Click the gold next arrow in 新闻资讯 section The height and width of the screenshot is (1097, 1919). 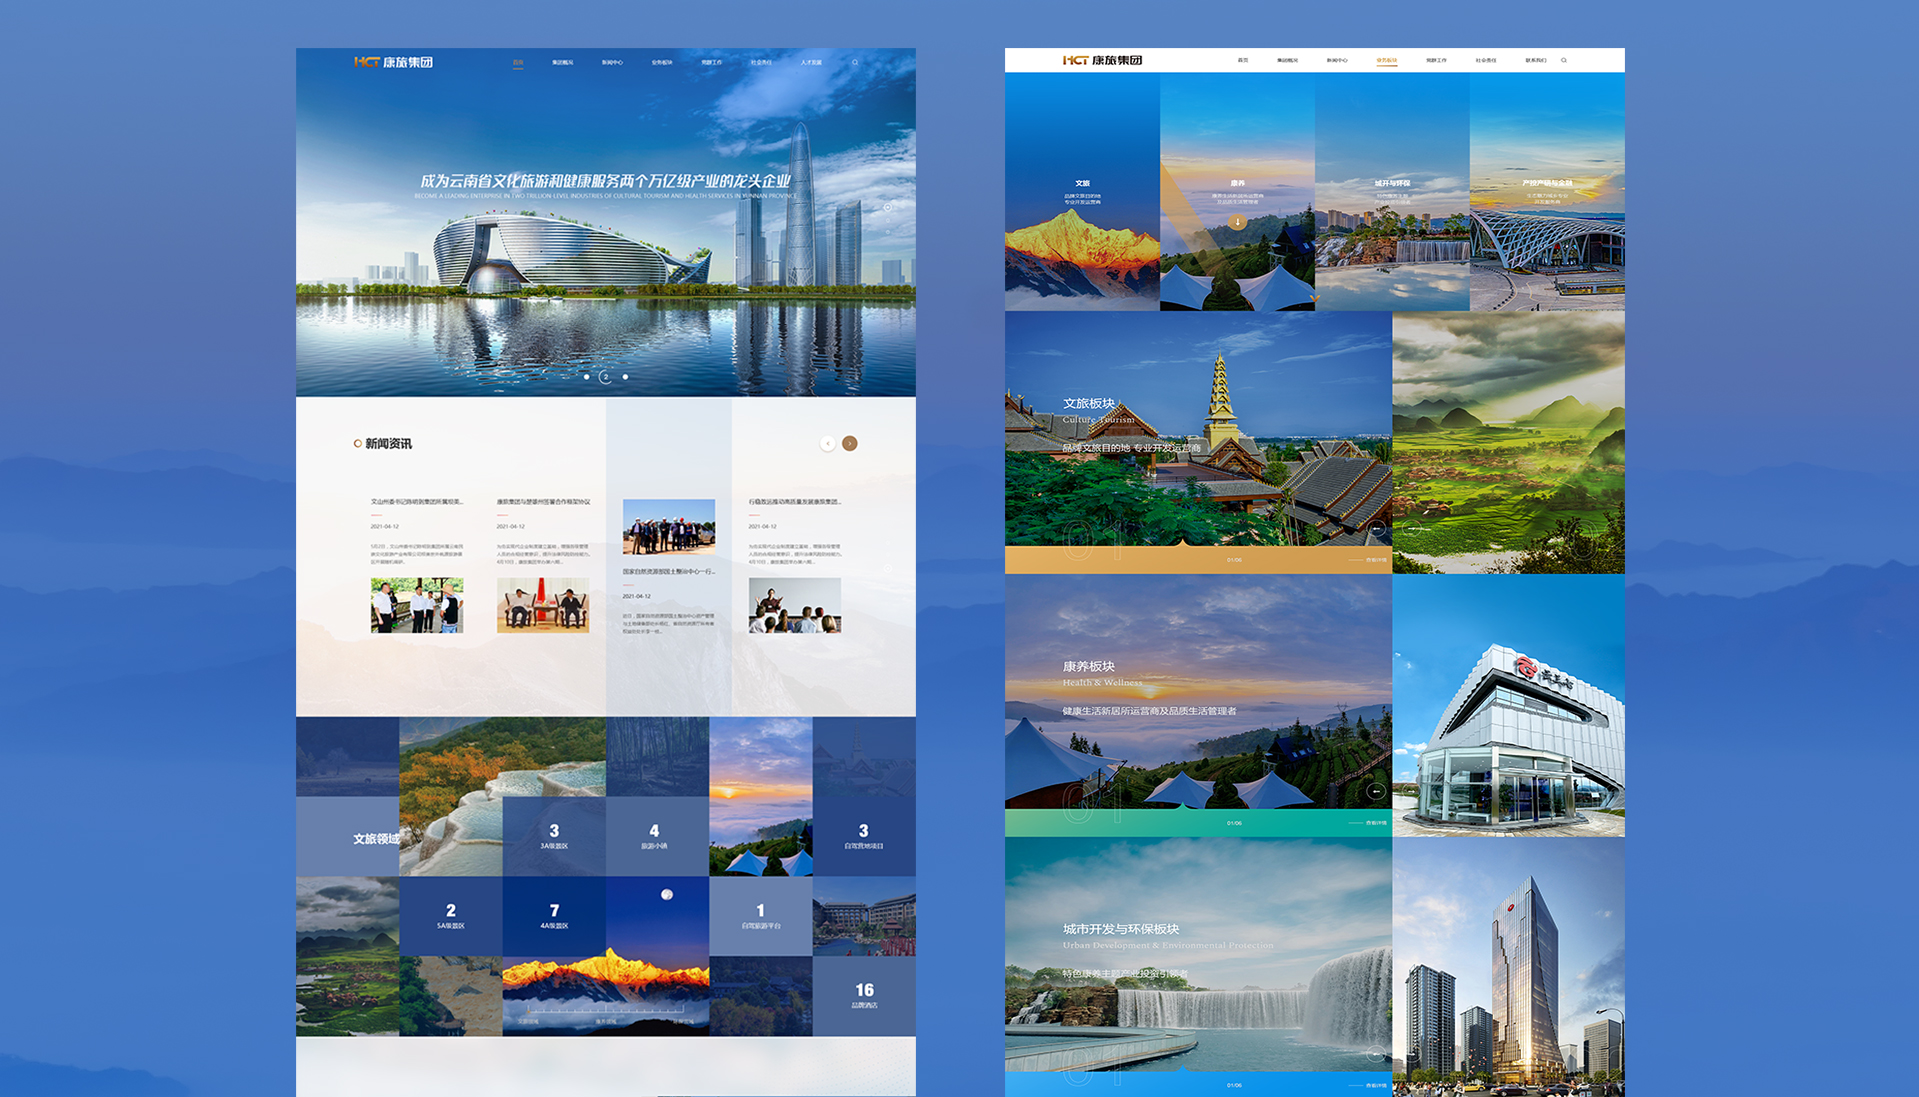(x=849, y=443)
